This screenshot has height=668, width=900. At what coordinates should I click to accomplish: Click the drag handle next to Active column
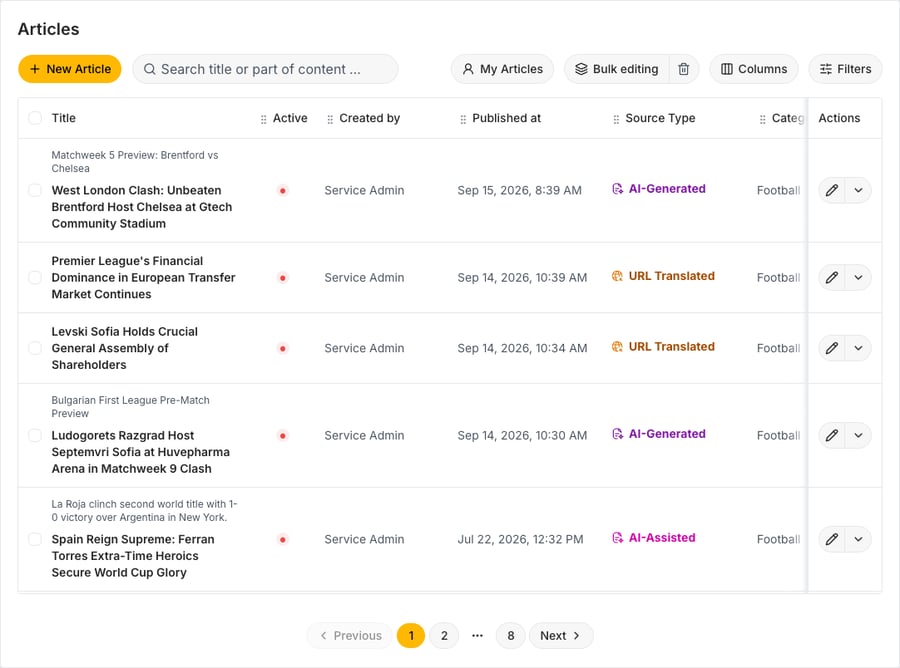[263, 119]
